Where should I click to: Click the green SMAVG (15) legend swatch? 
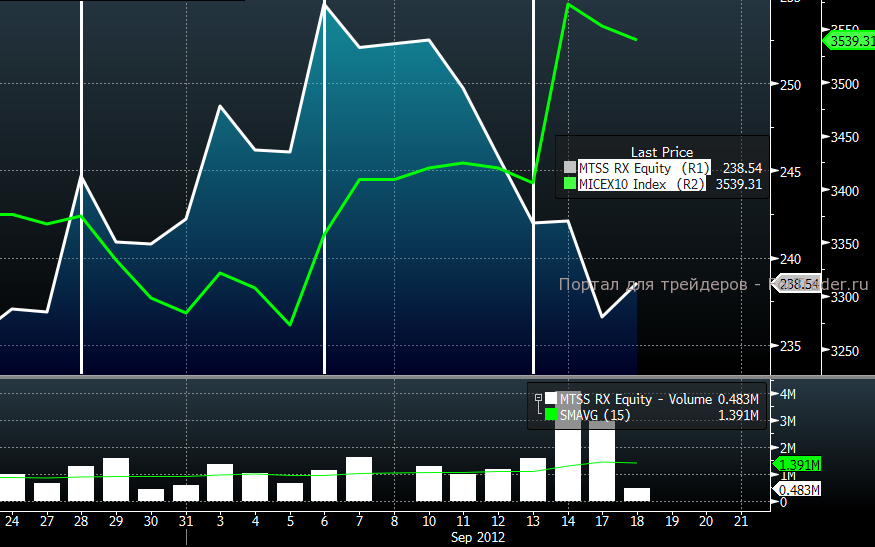pyautogui.click(x=551, y=414)
